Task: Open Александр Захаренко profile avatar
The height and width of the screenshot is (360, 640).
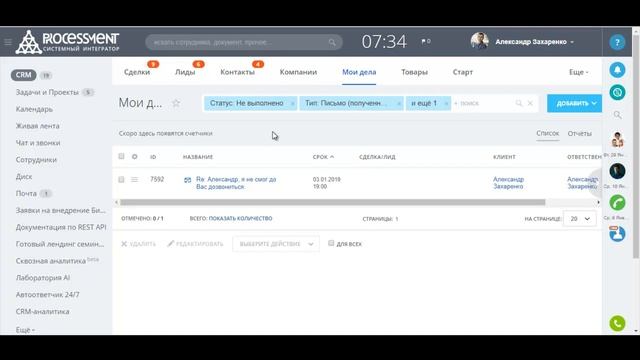Action: [x=479, y=42]
